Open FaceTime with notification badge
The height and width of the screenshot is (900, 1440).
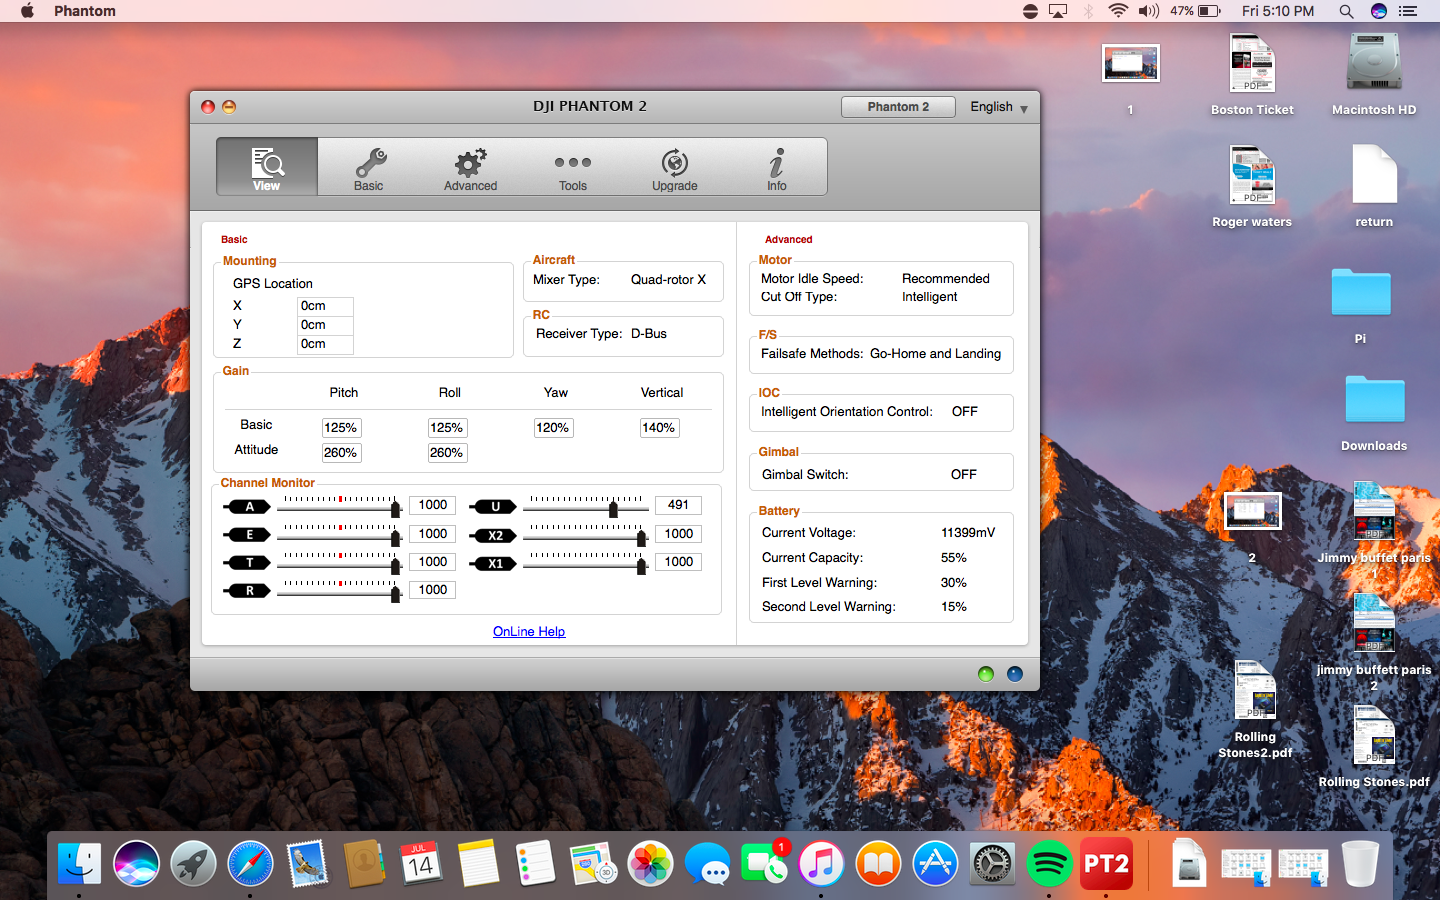764,863
